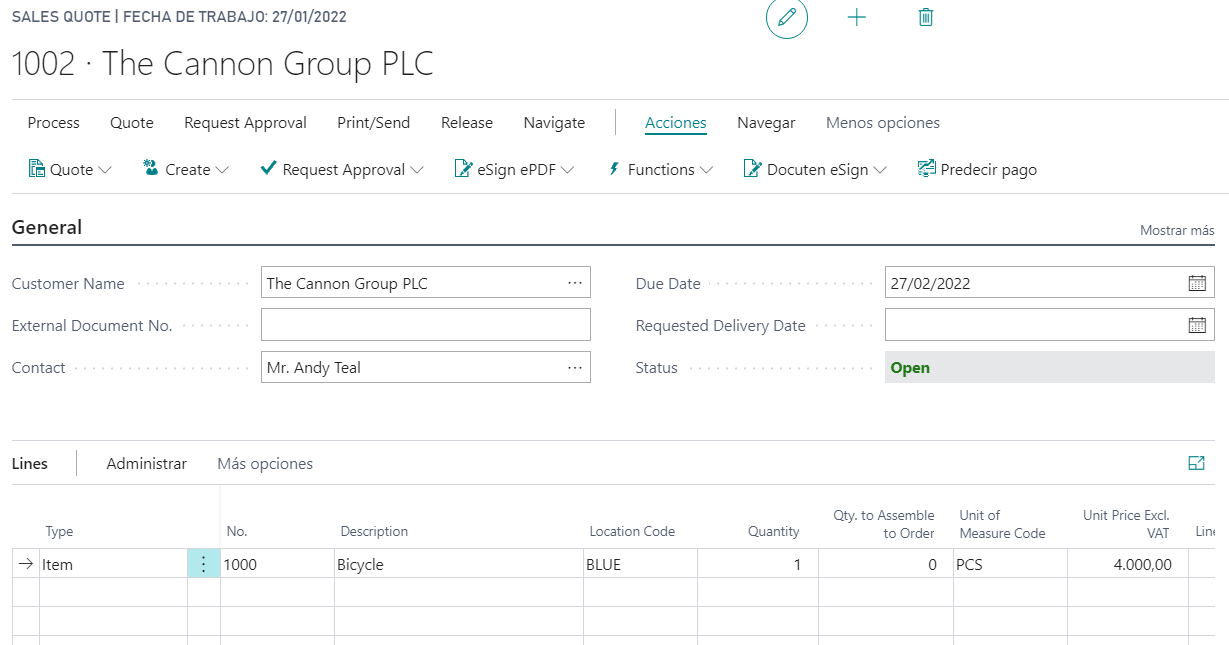Click Mostrar más in General section
The width and height of the screenshot is (1229, 645).
click(1177, 230)
